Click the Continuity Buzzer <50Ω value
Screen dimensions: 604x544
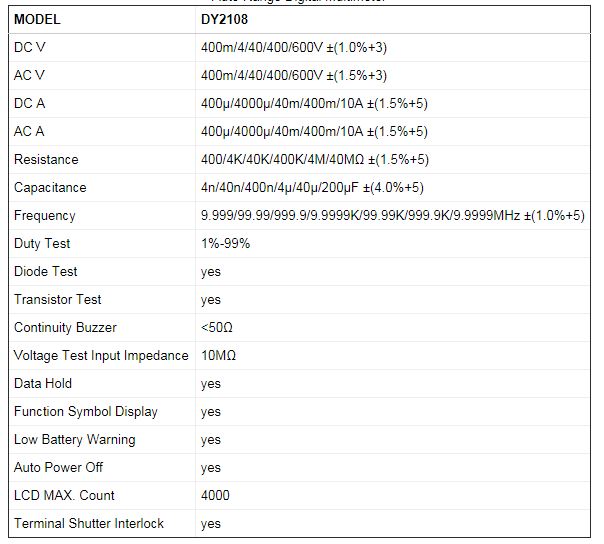217,327
